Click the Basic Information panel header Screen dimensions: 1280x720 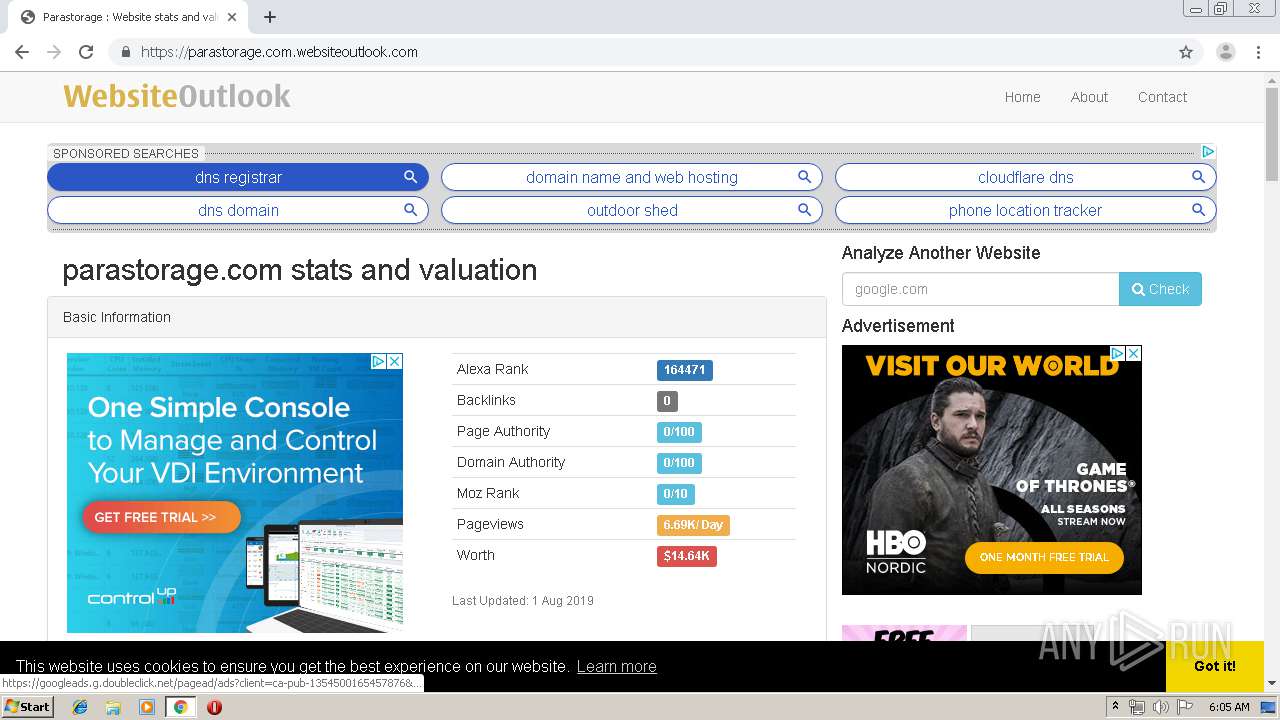tap(437, 317)
